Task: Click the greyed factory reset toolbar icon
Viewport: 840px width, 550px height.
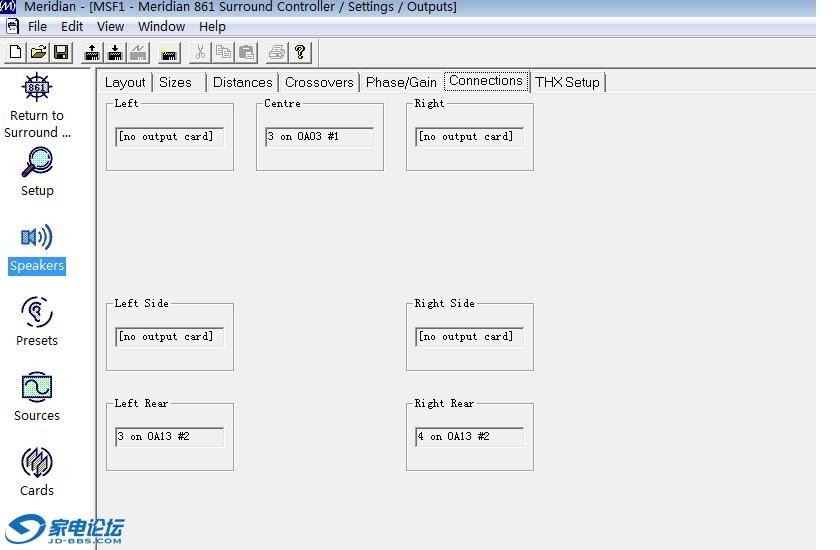Action: (x=138, y=52)
